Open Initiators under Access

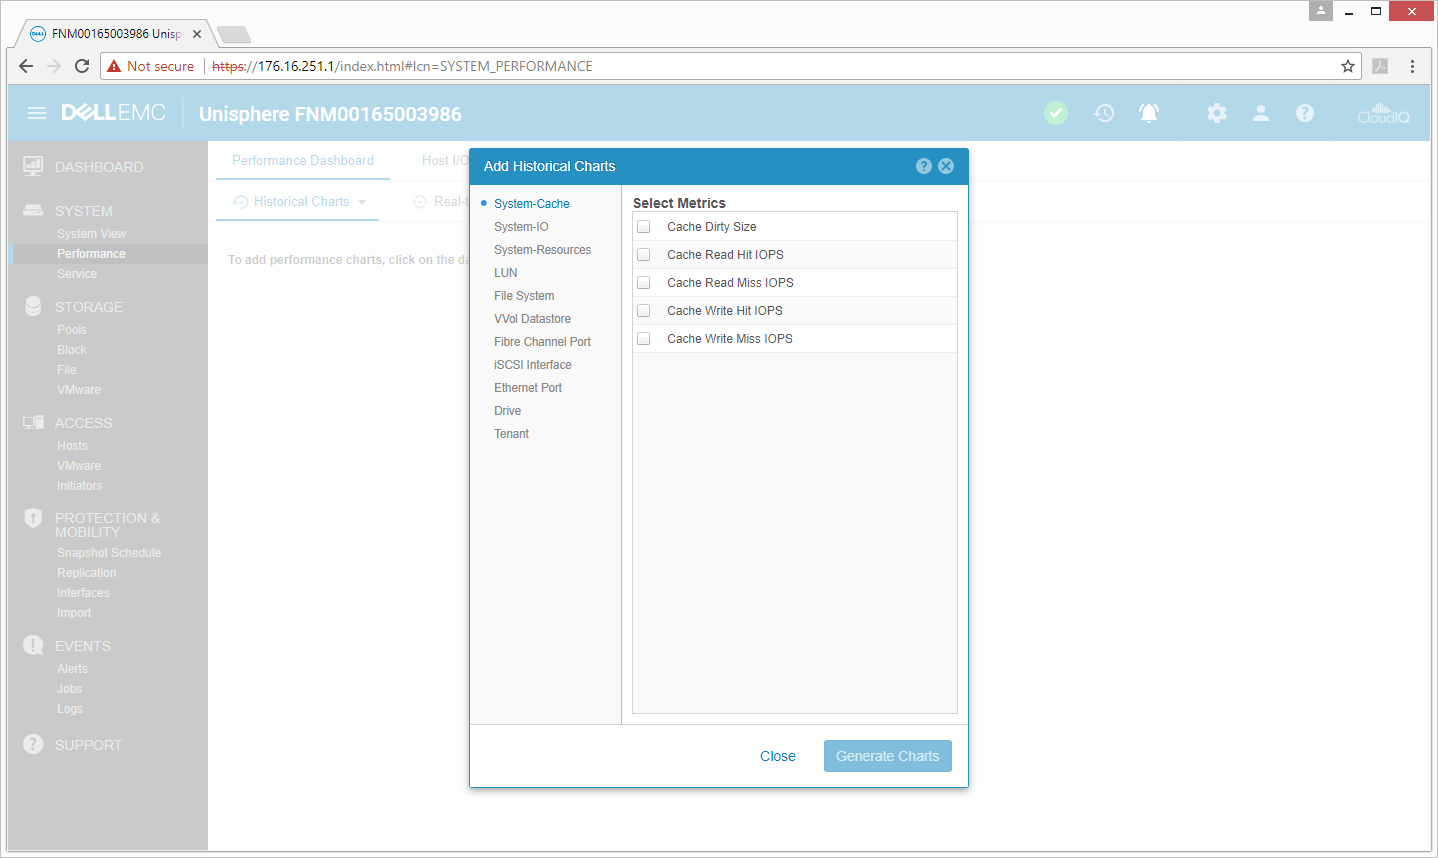(79, 486)
